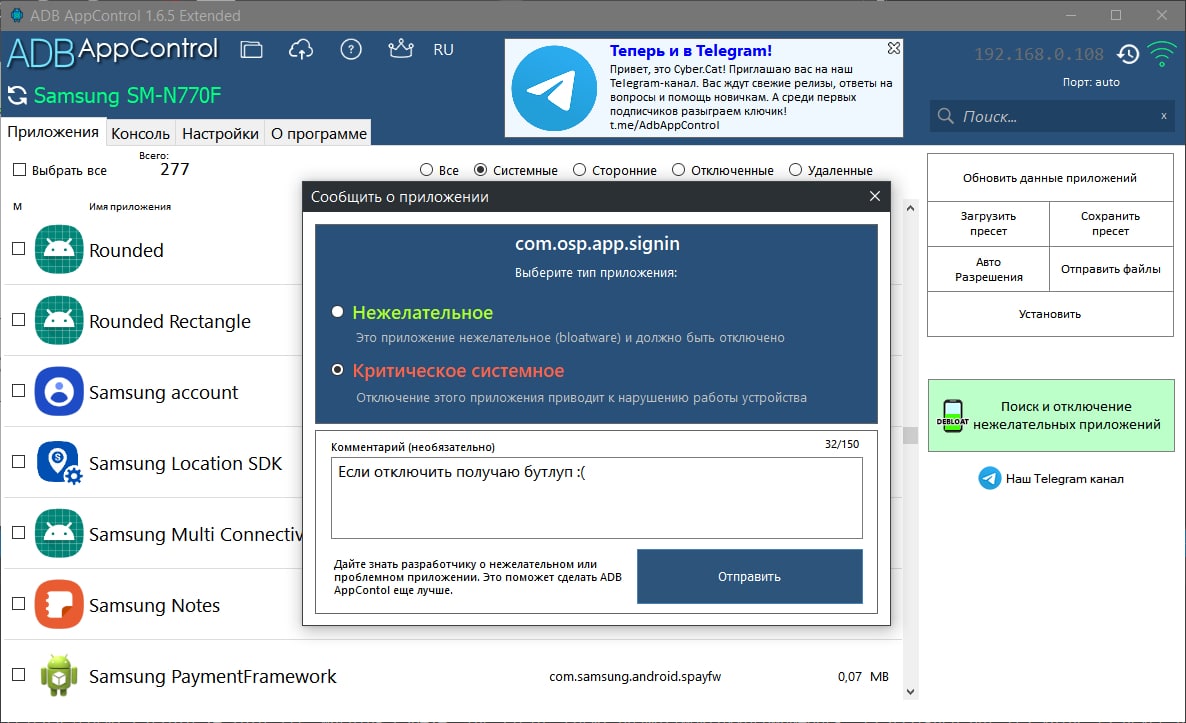Check the box for Rounded Rectangle

click(x=19, y=320)
